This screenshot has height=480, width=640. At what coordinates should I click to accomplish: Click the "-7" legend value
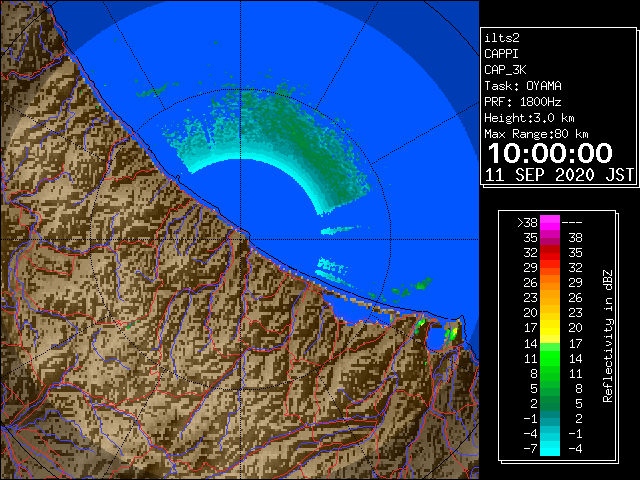click(531, 449)
